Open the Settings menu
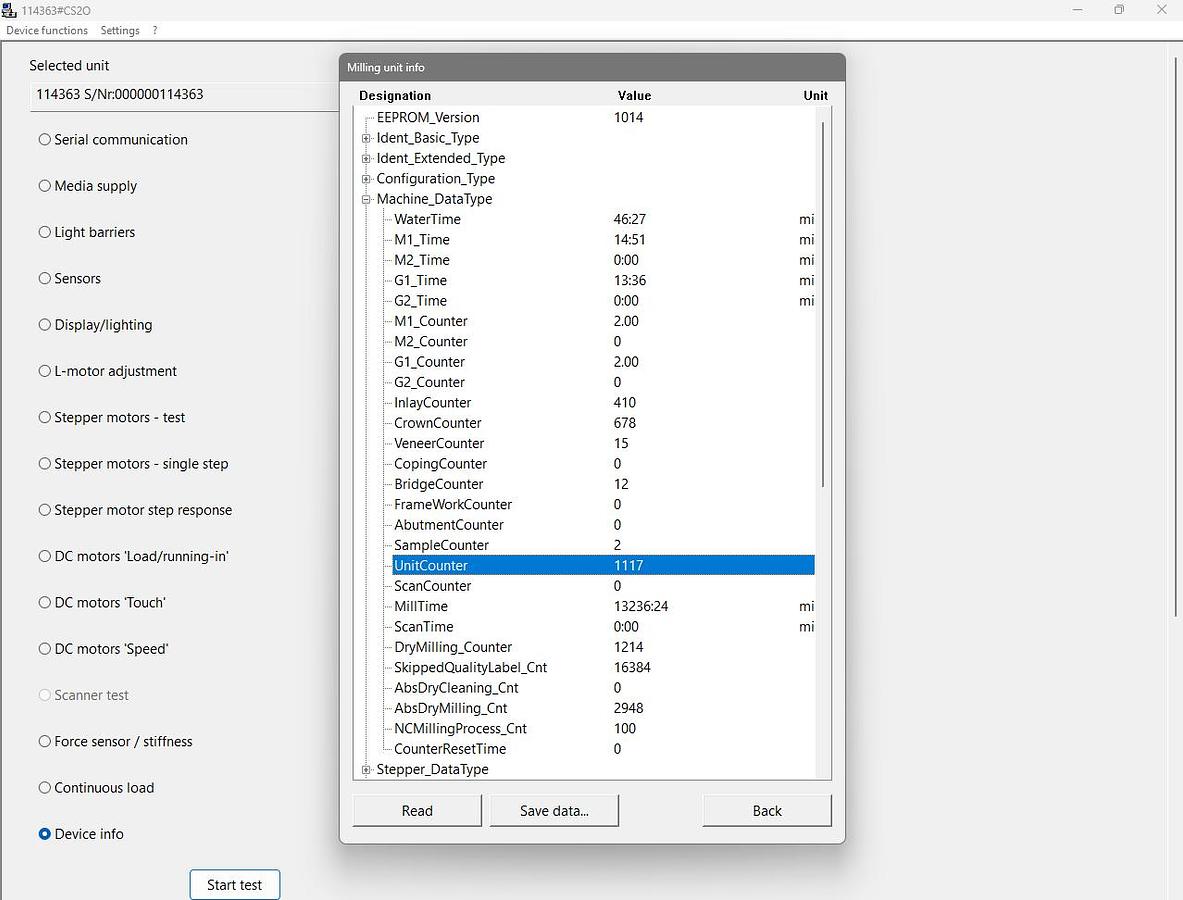This screenshot has width=1183, height=900. [120, 30]
